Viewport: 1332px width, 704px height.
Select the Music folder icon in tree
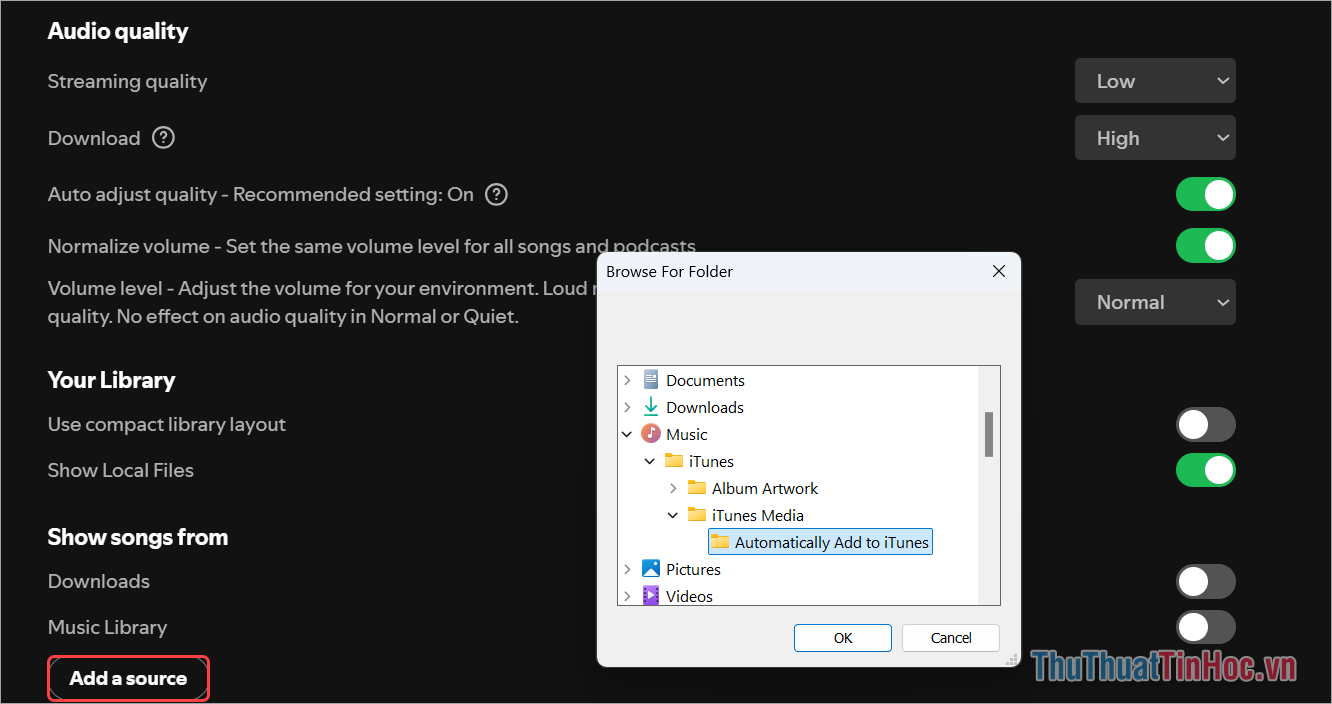pos(651,434)
